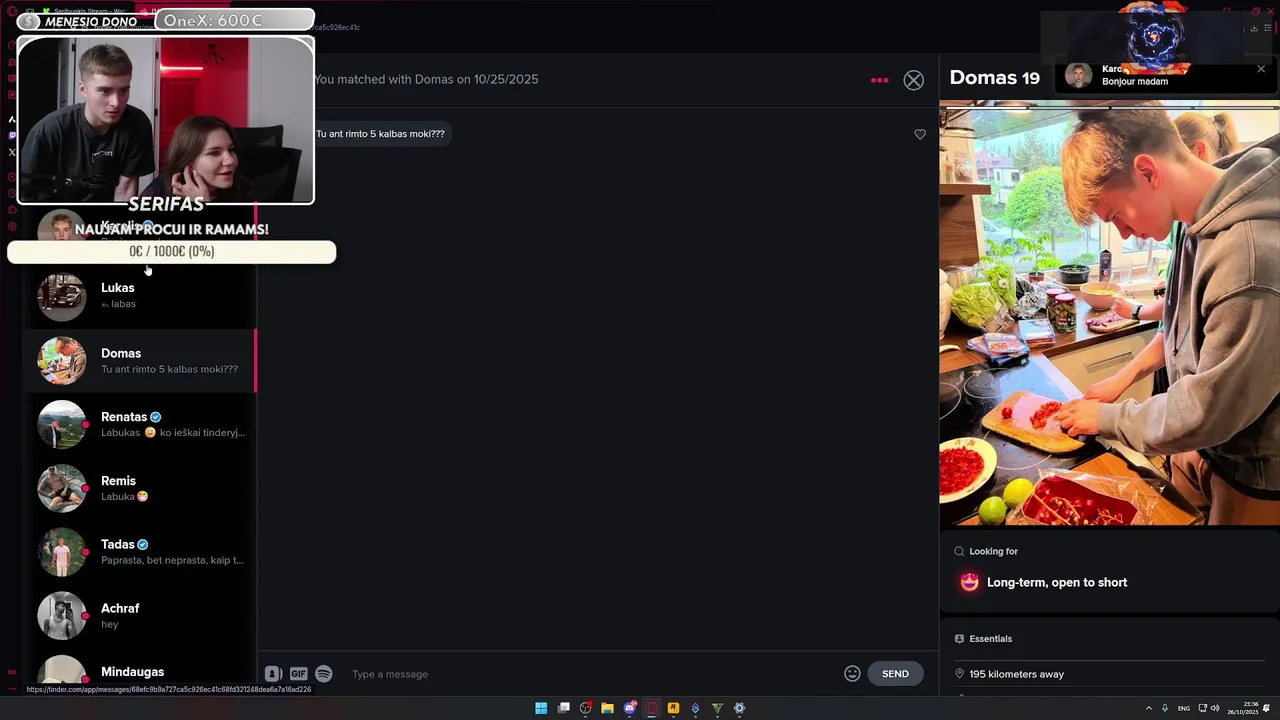Open the Windows Start menu
Viewport: 1280px width, 720px height.
[541, 708]
